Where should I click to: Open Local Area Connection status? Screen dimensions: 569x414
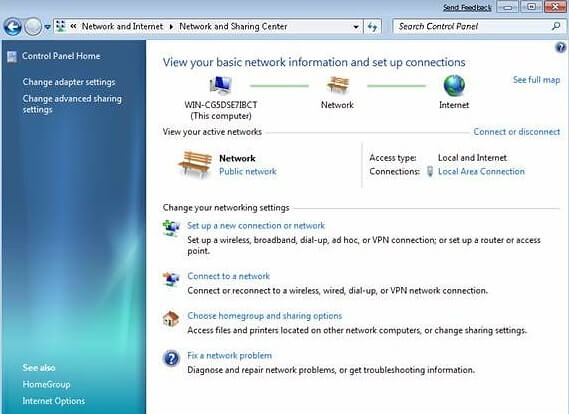(481, 171)
